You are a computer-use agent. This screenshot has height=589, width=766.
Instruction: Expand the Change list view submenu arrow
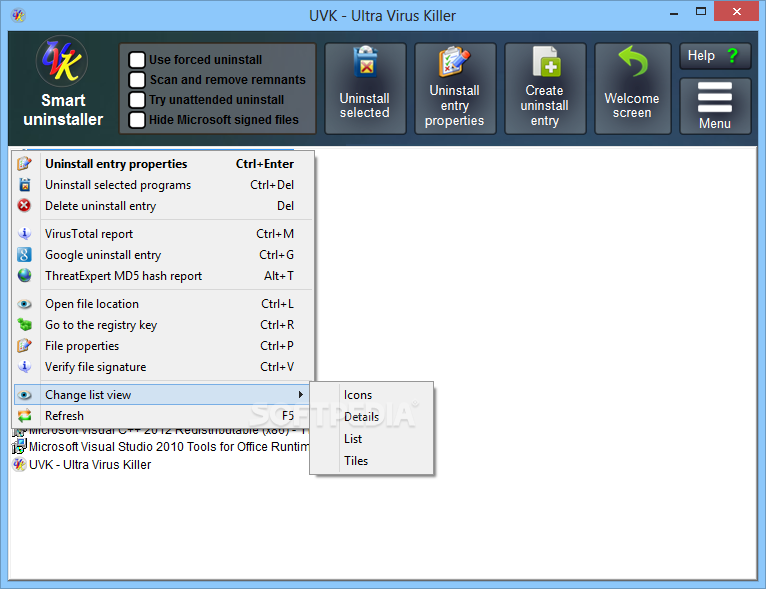point(300,395)
